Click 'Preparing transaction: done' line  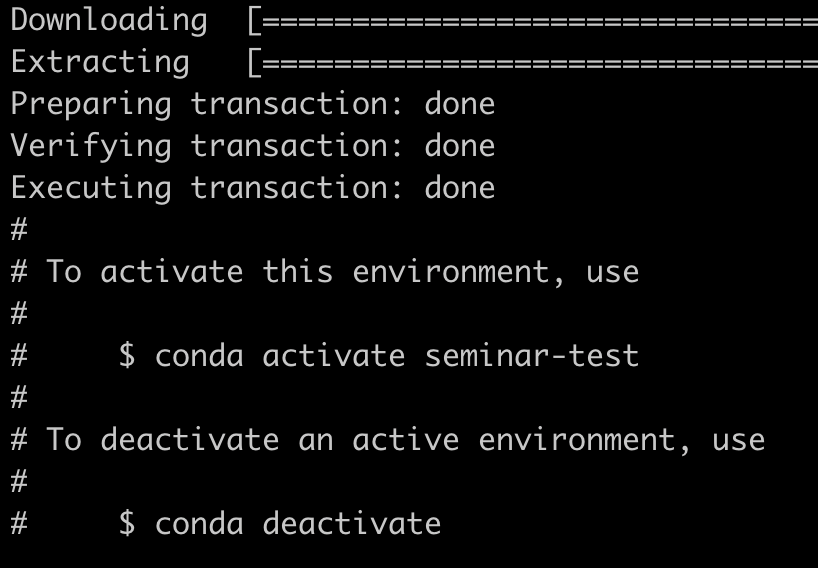[253, 105]
